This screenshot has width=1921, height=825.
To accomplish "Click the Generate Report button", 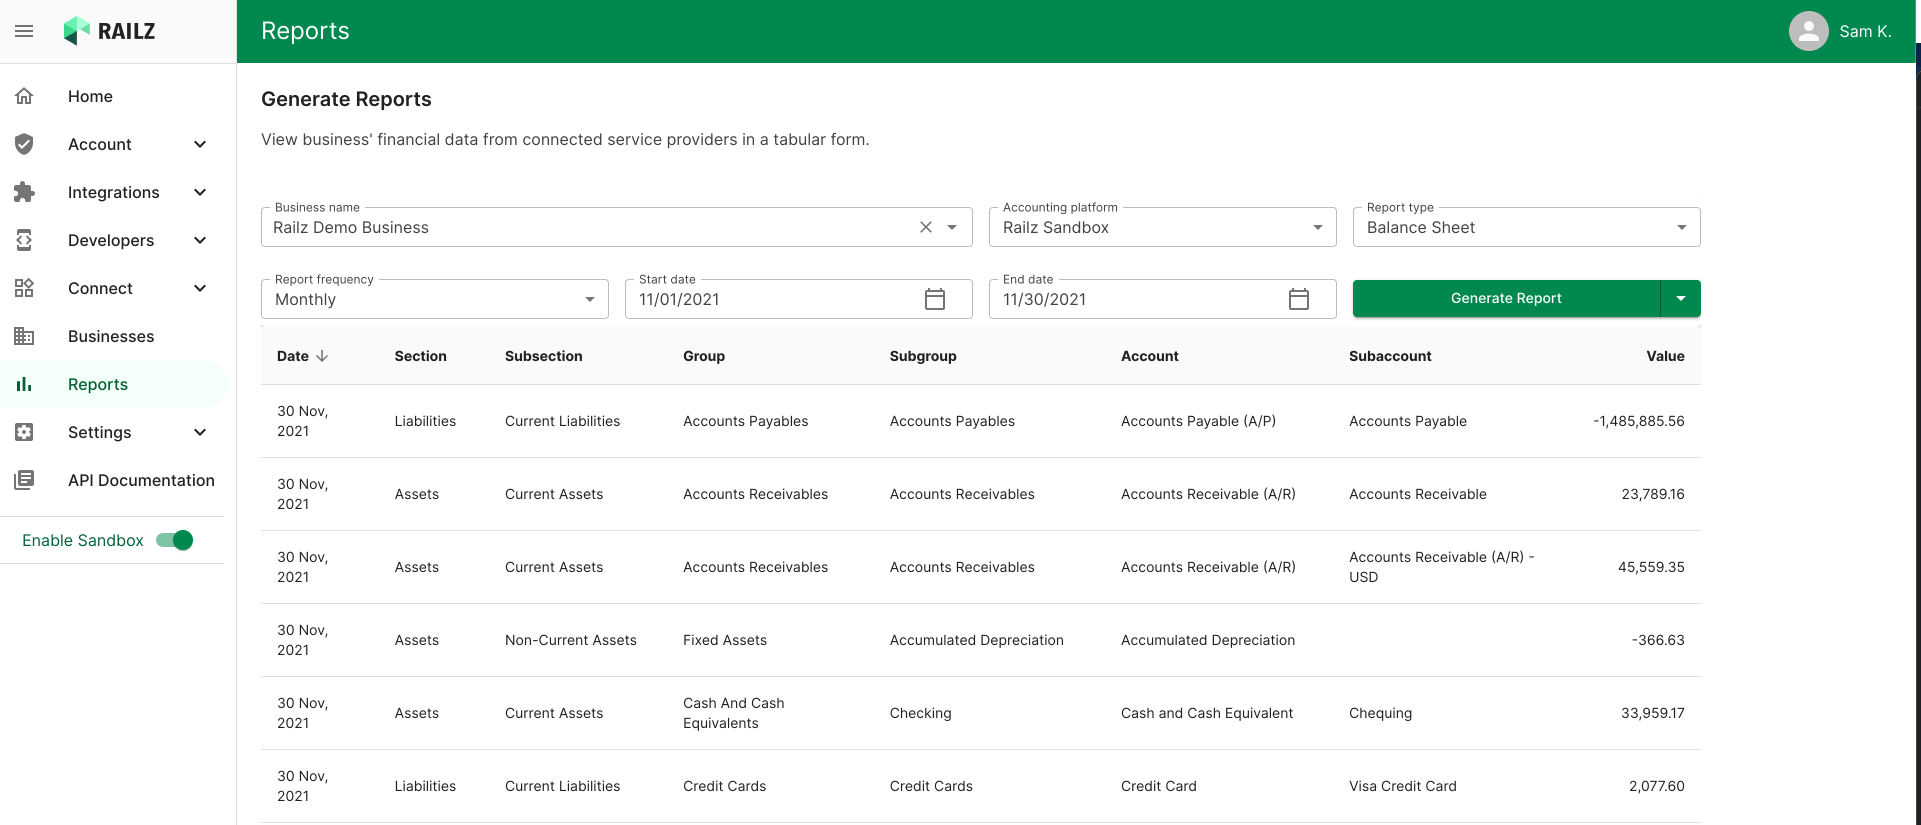I will tap(1506, 298).
